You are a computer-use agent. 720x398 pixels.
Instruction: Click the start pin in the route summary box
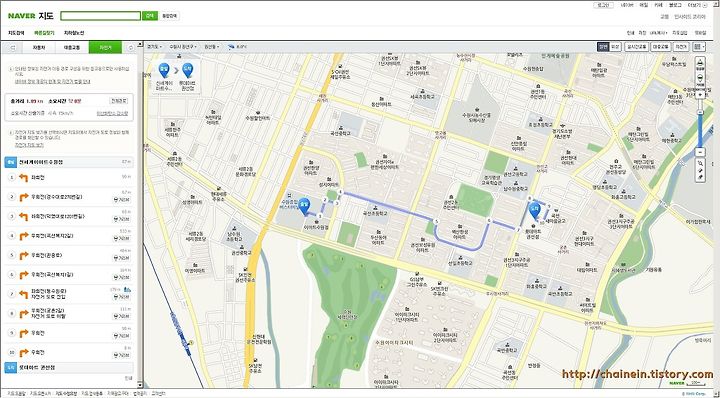click(x=163, y=70)
